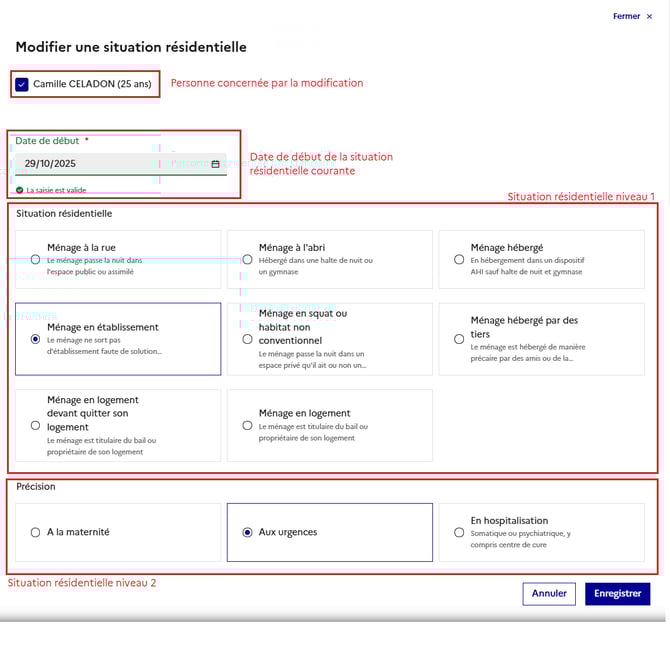This screenshot has height=656, width=670.
Task: Click the Précision section label
Action: (35, 487)
